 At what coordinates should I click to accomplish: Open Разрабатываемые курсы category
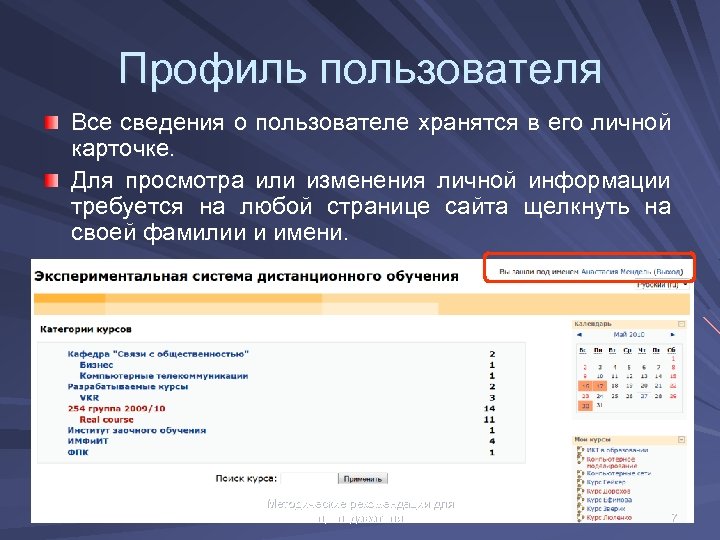click(x=128, y=387)
